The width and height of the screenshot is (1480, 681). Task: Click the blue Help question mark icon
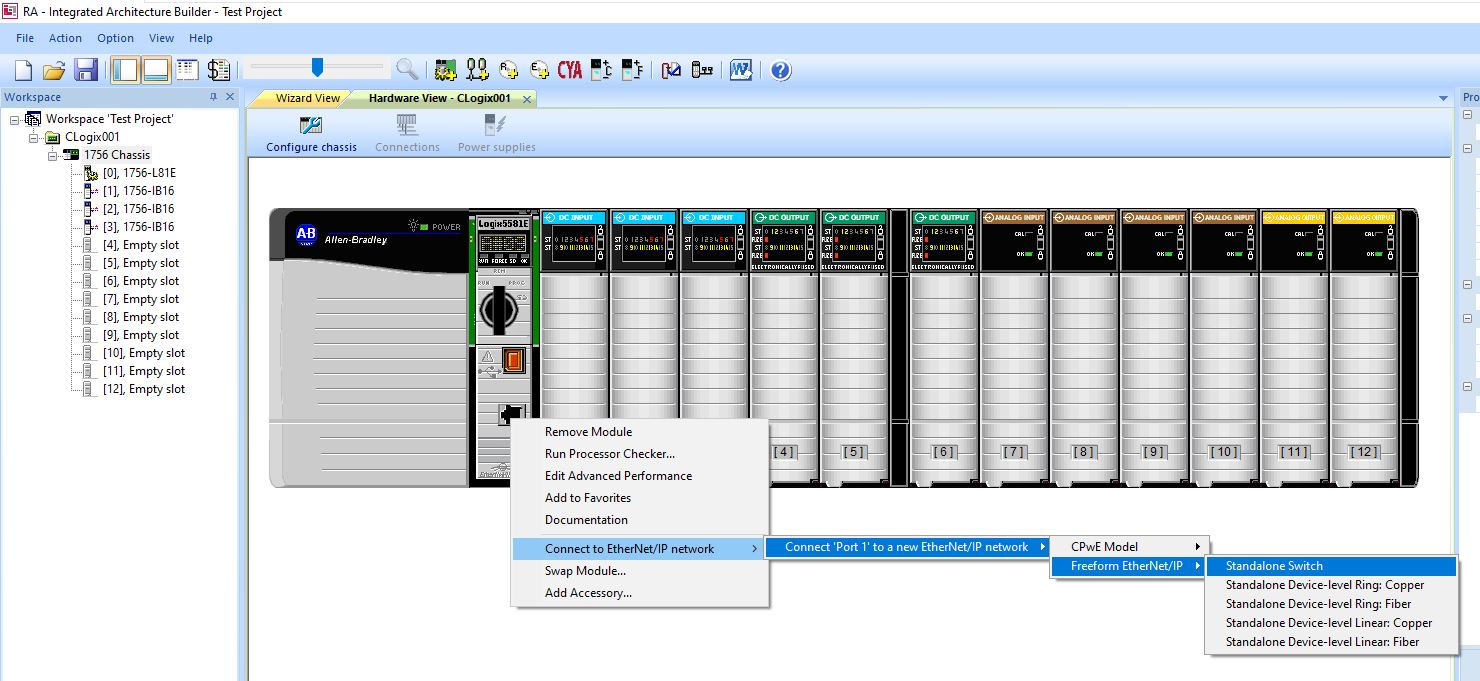[x=781, y=70]
